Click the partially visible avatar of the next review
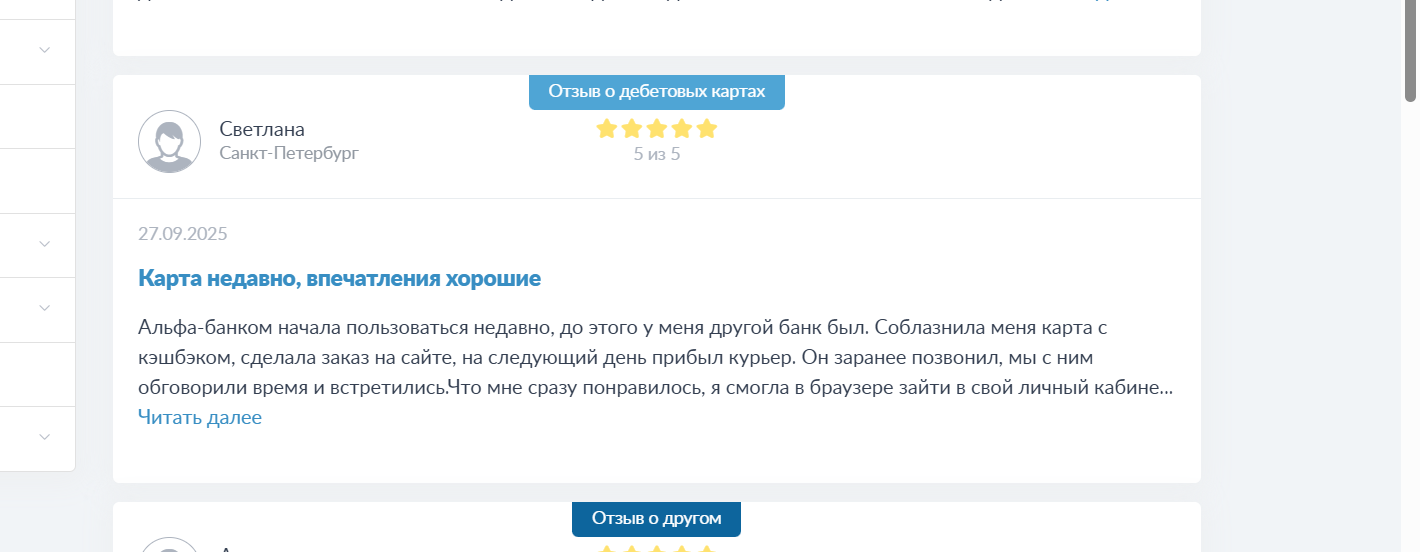 click(x=169, y=545)
